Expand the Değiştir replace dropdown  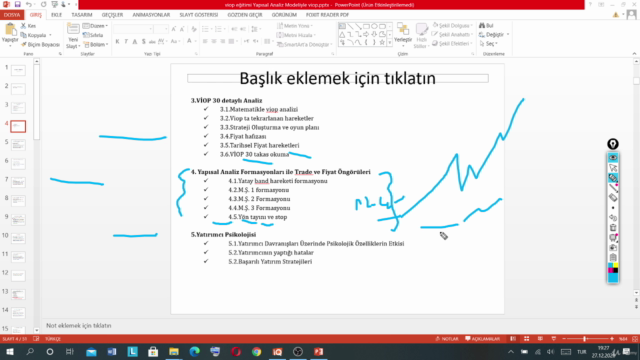tap(494, 35)
